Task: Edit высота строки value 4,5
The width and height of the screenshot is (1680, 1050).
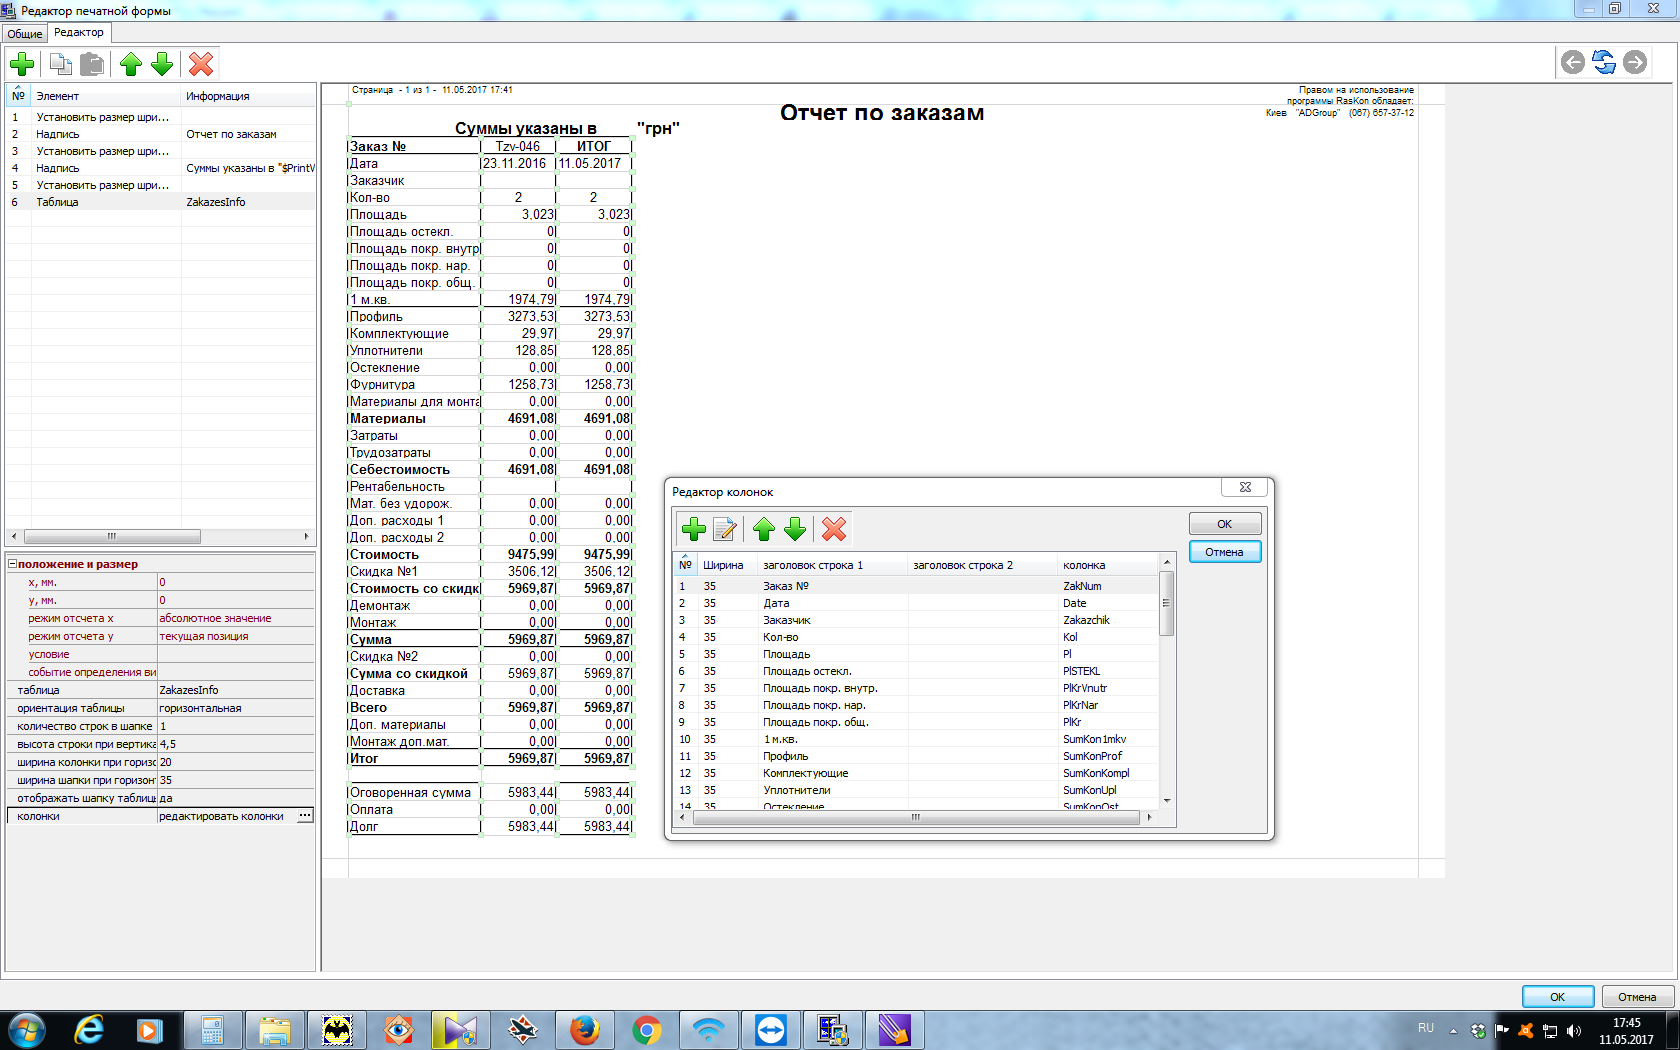Action: click(236, 744)
